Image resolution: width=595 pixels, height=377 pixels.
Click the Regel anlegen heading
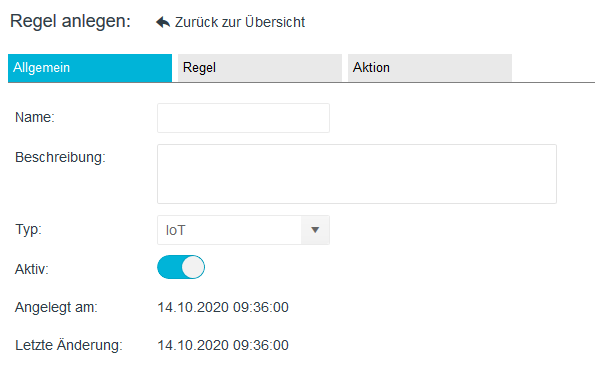point(70,21)
